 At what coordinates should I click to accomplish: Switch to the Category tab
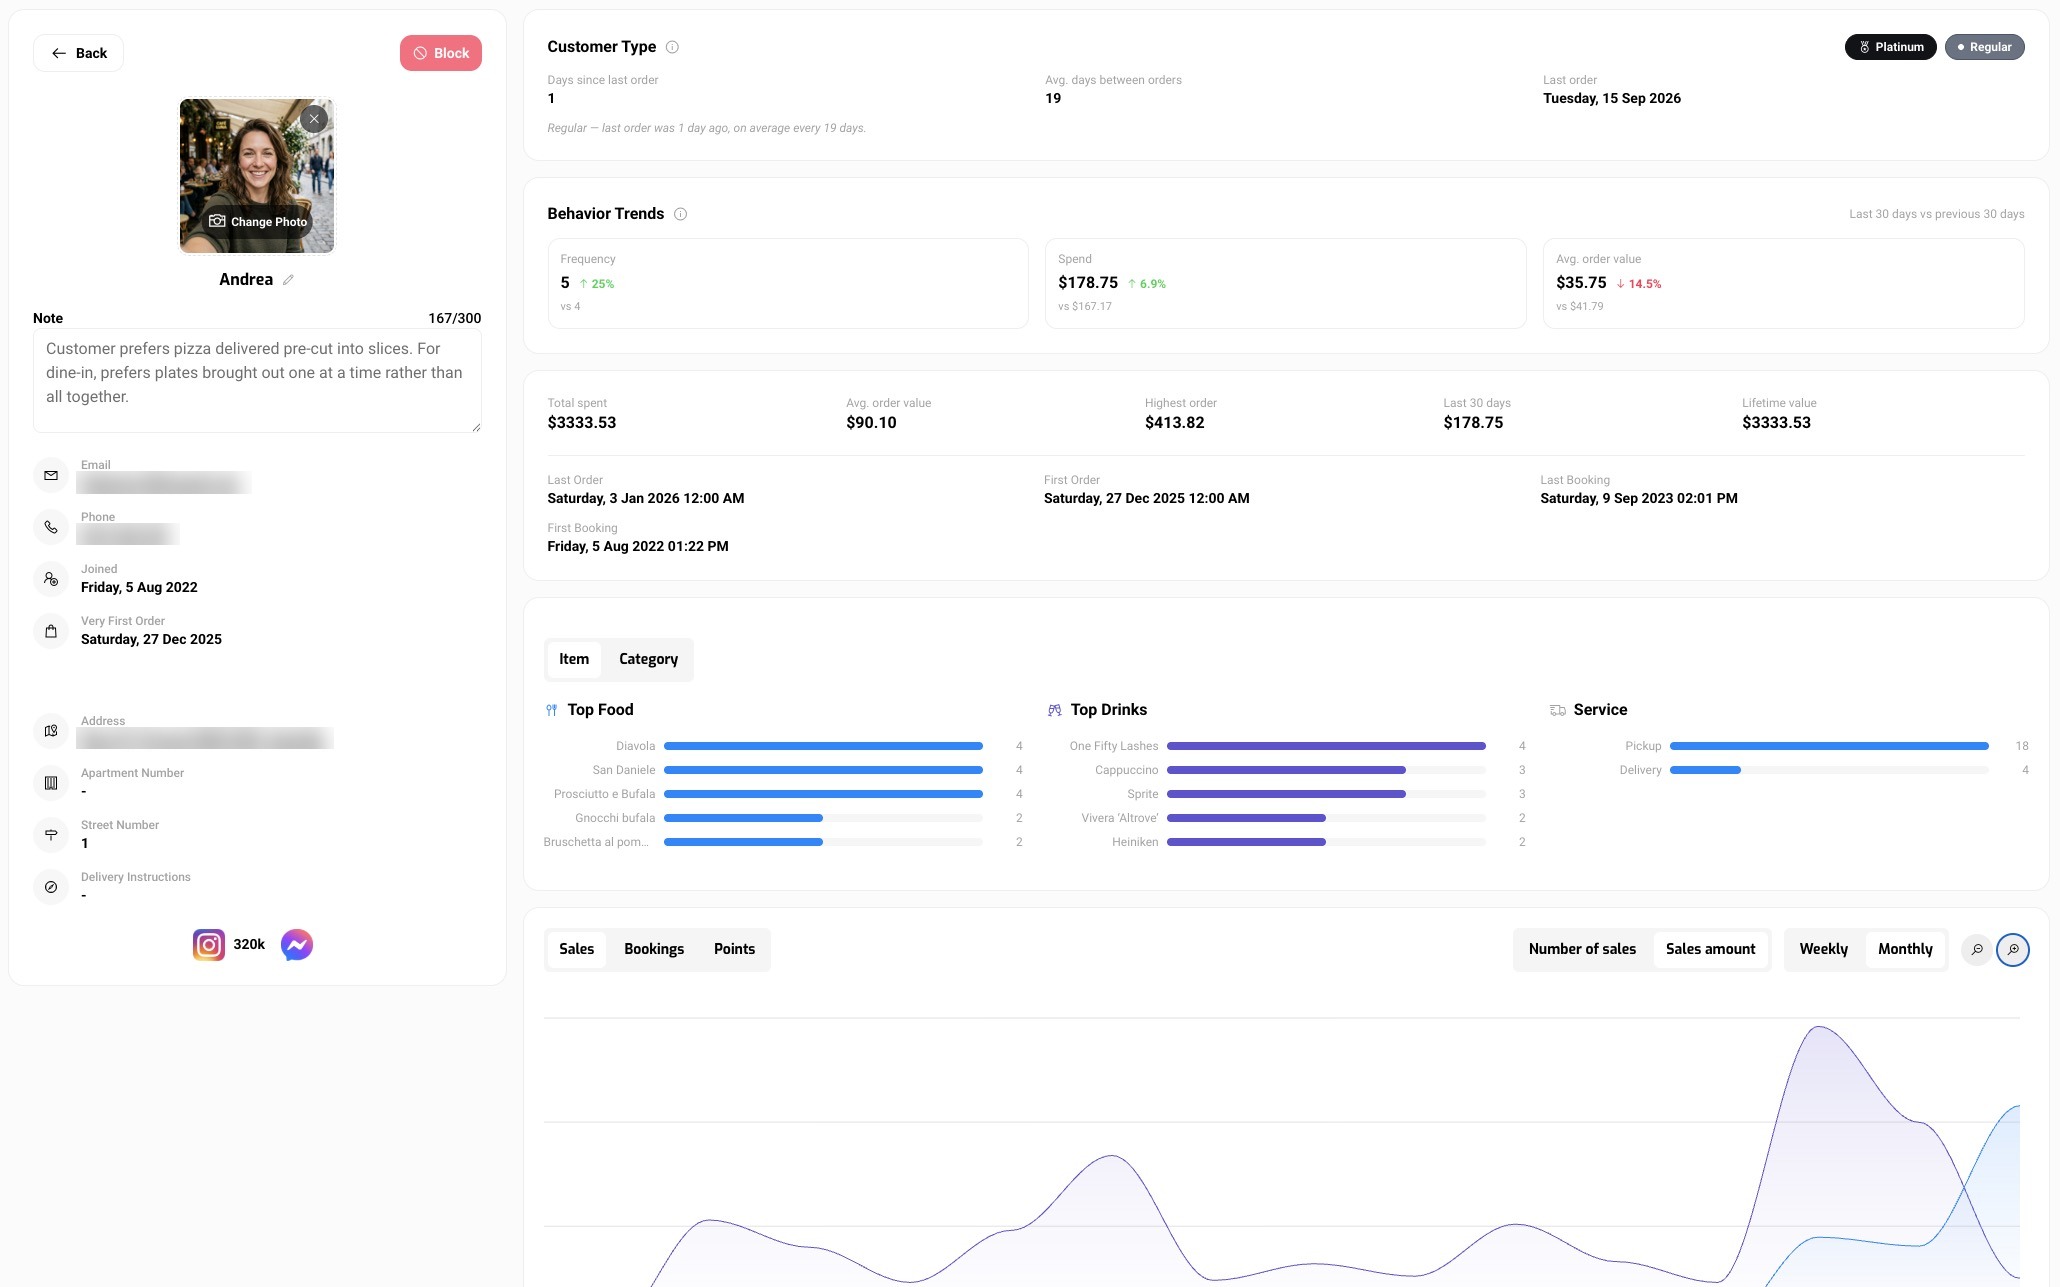648,659
